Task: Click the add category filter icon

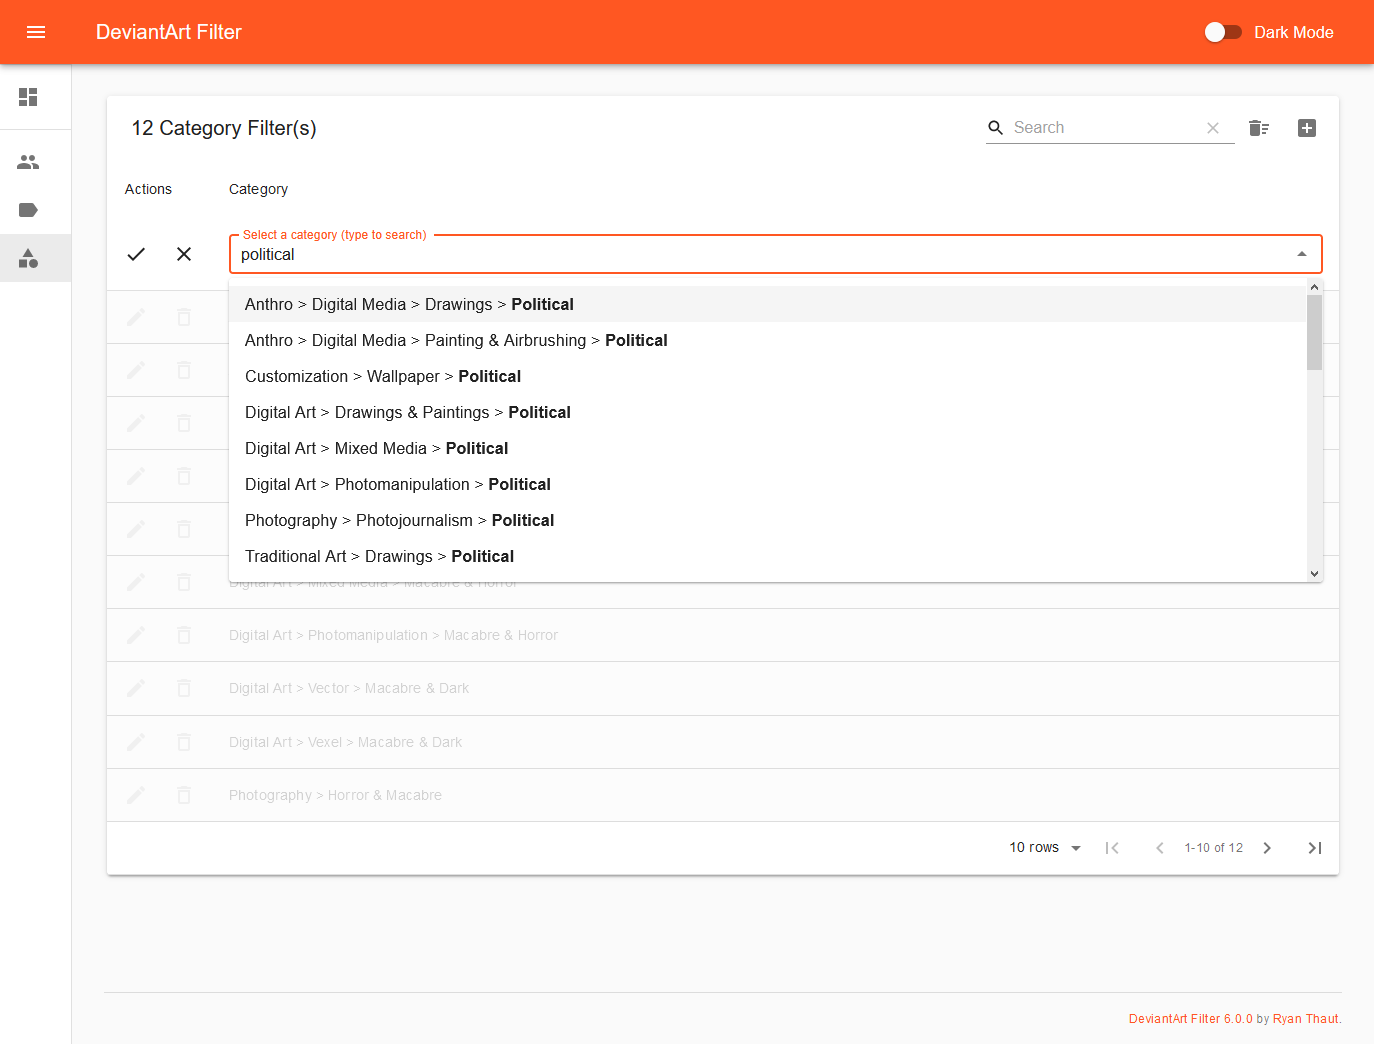Action: click(1306, 128)
